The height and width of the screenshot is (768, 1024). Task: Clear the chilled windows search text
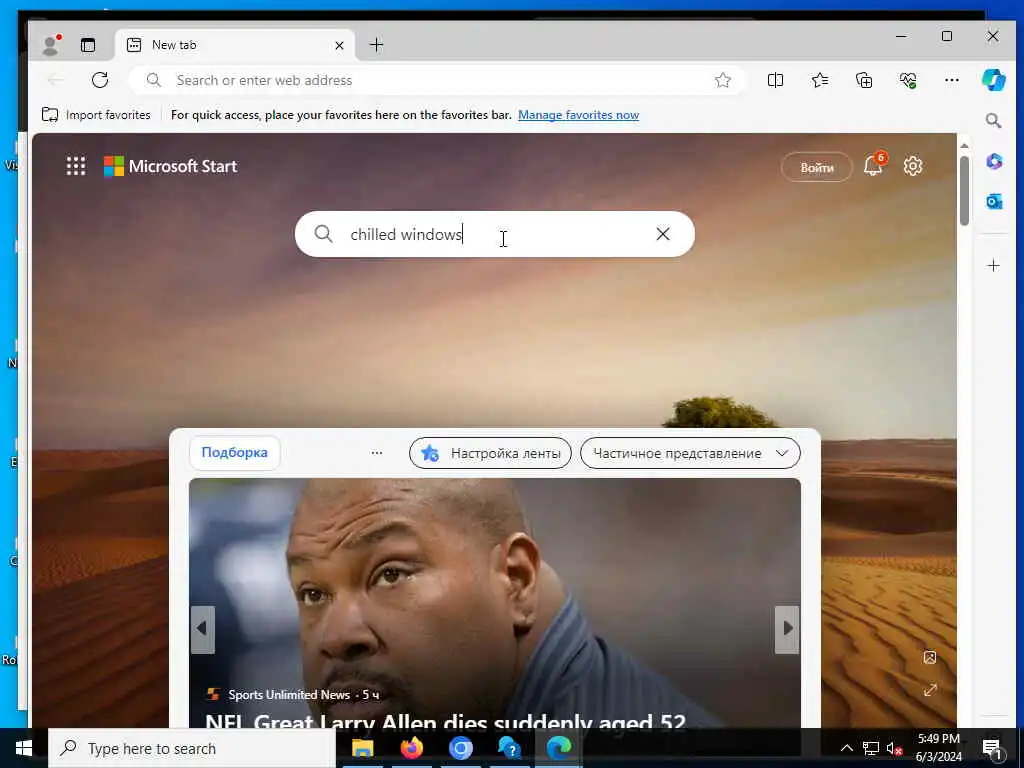[x=662, y=234]
